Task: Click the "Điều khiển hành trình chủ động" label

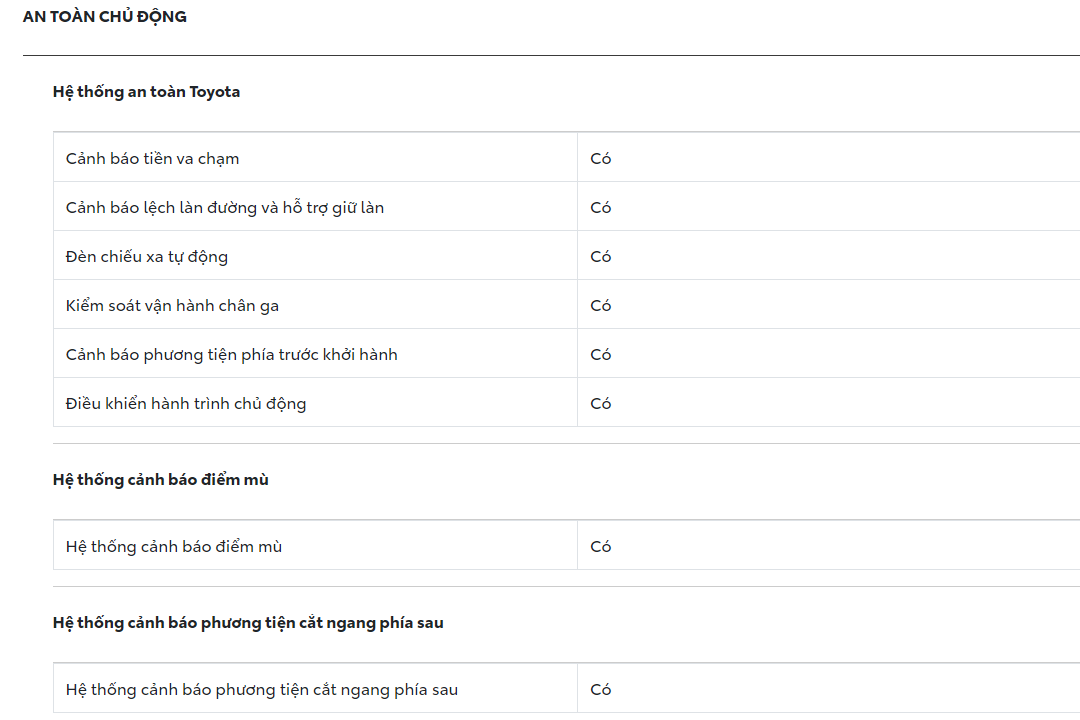Action: tap(186, 404)
